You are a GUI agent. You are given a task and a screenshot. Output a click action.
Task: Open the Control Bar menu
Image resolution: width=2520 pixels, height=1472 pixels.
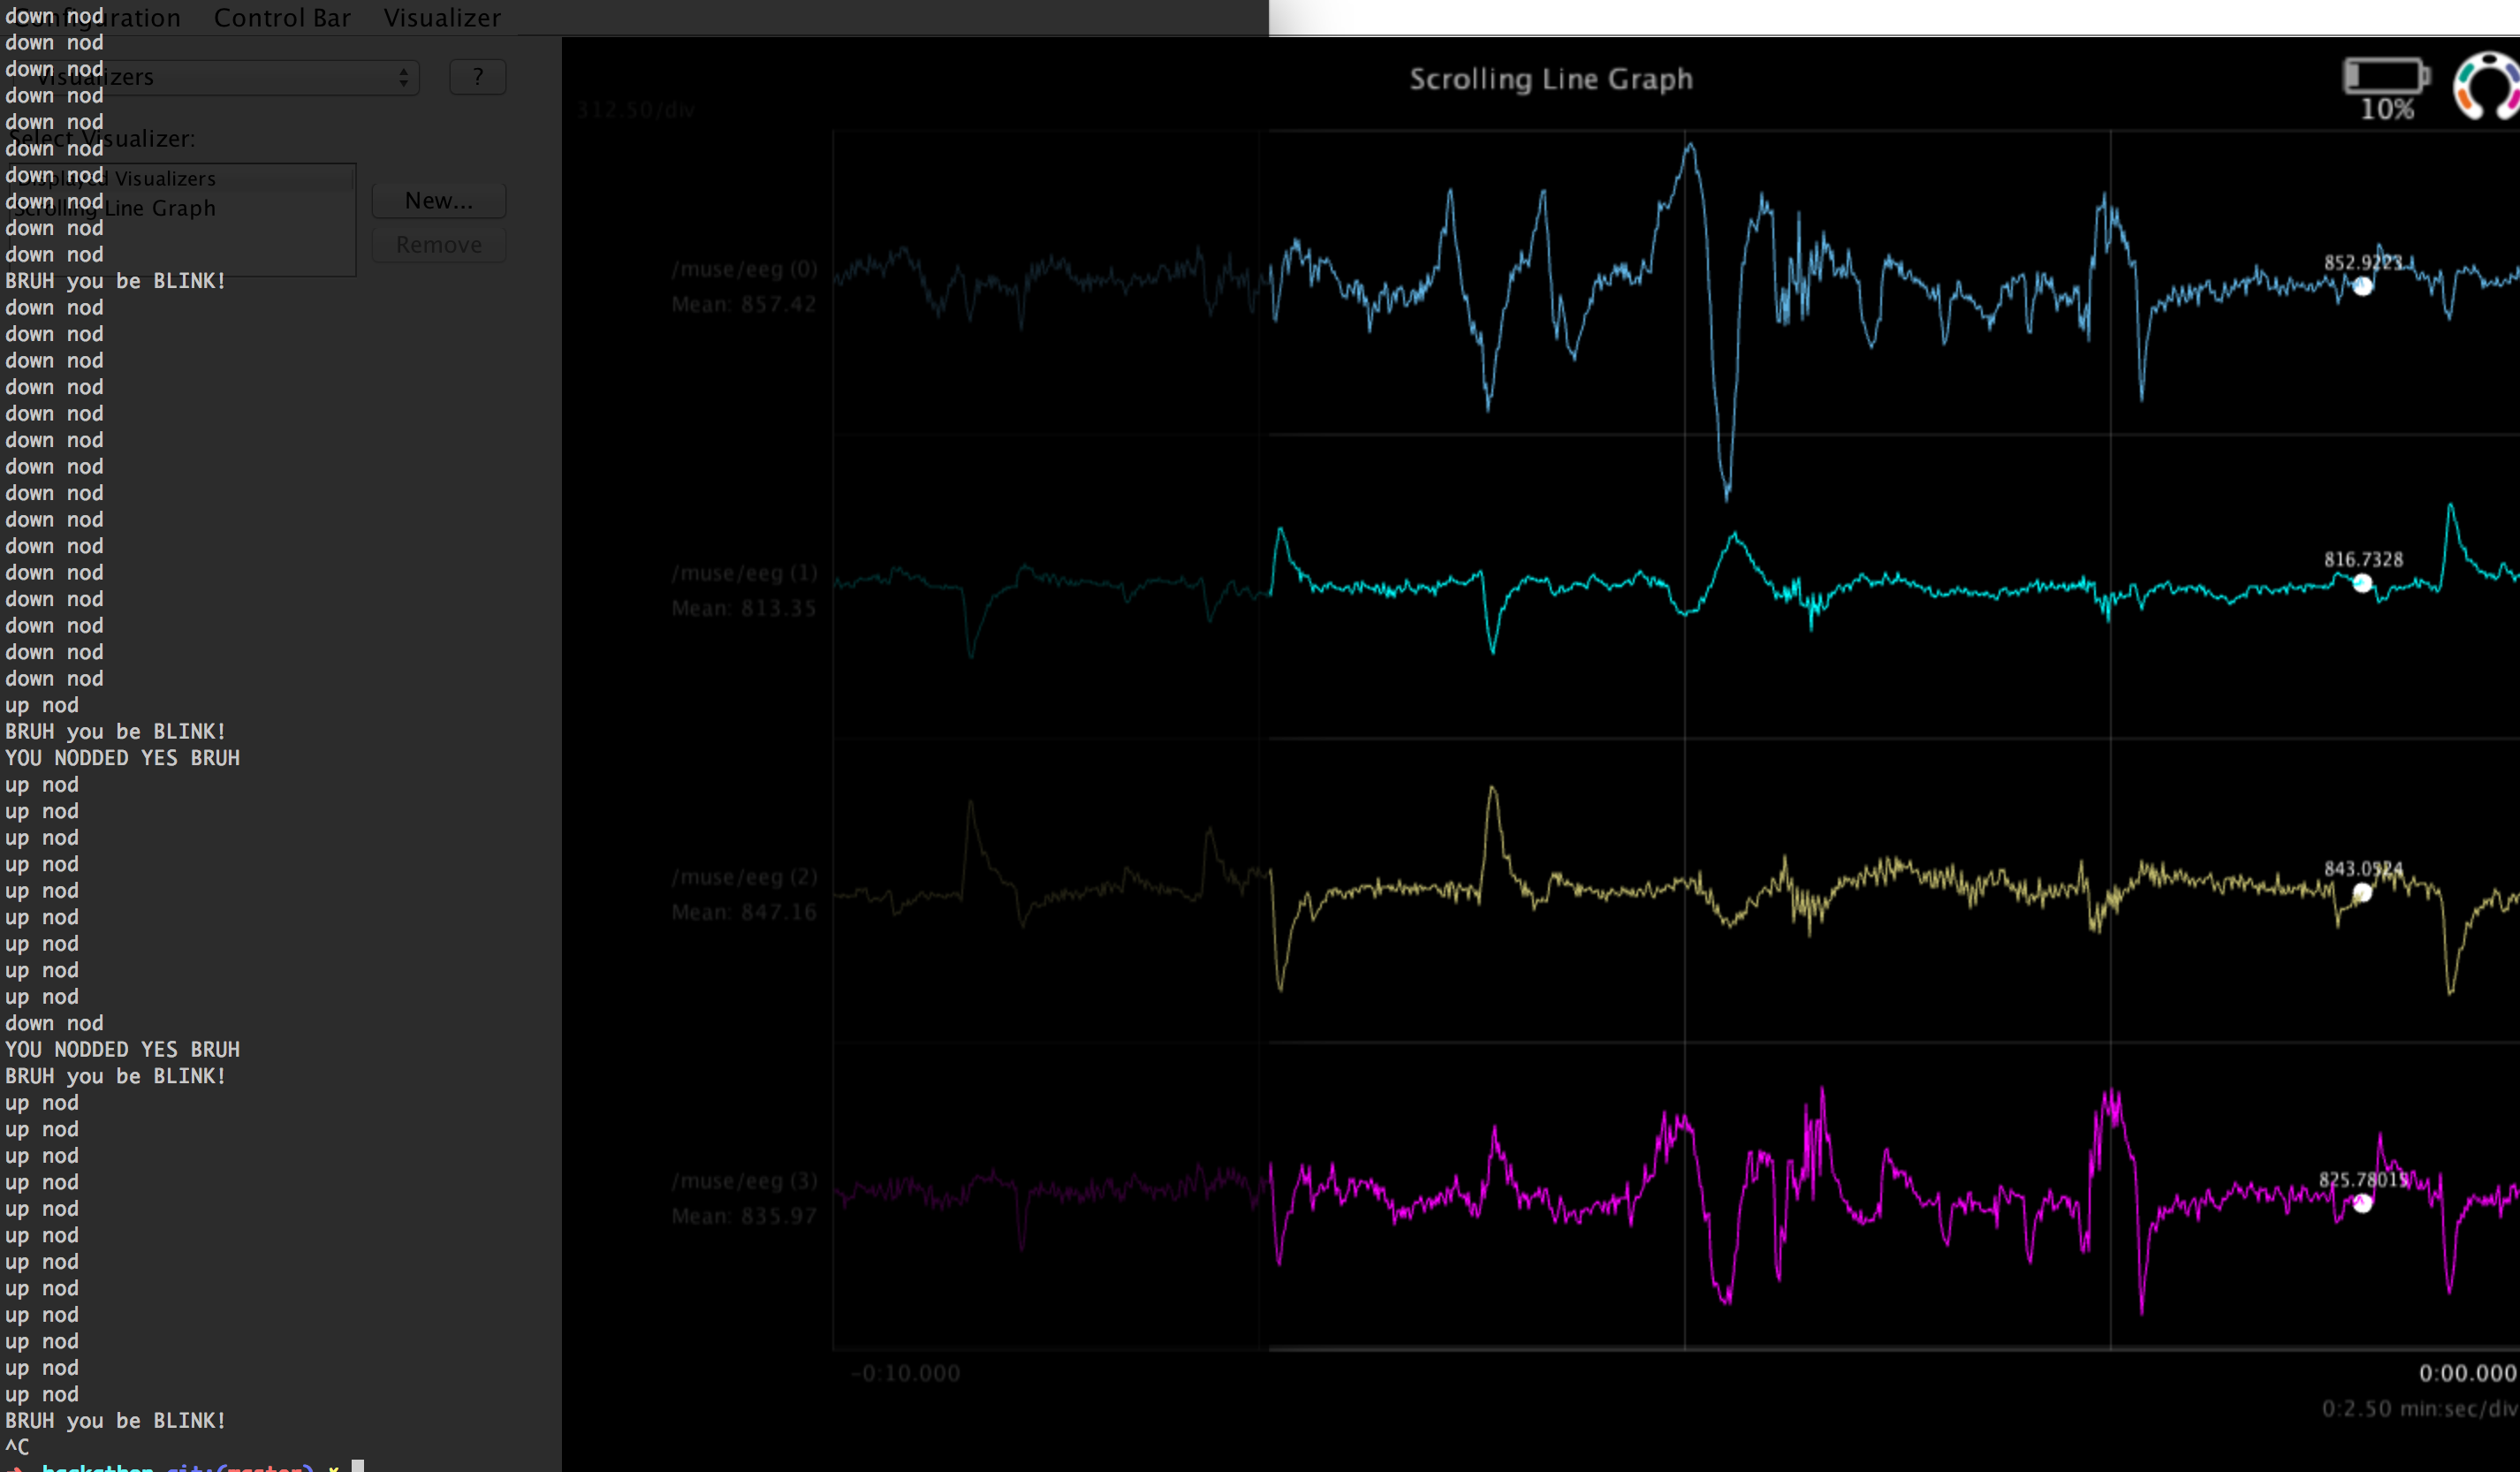(x=282, y=18)
